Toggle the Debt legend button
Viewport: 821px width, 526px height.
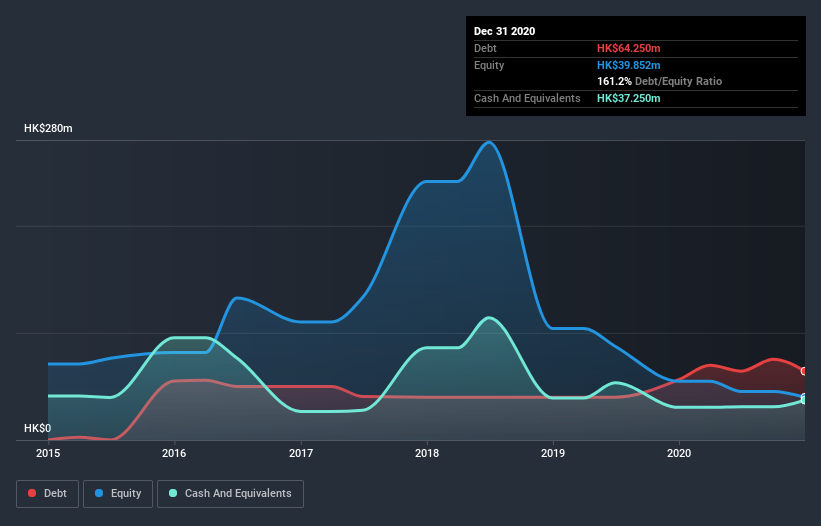48,494
